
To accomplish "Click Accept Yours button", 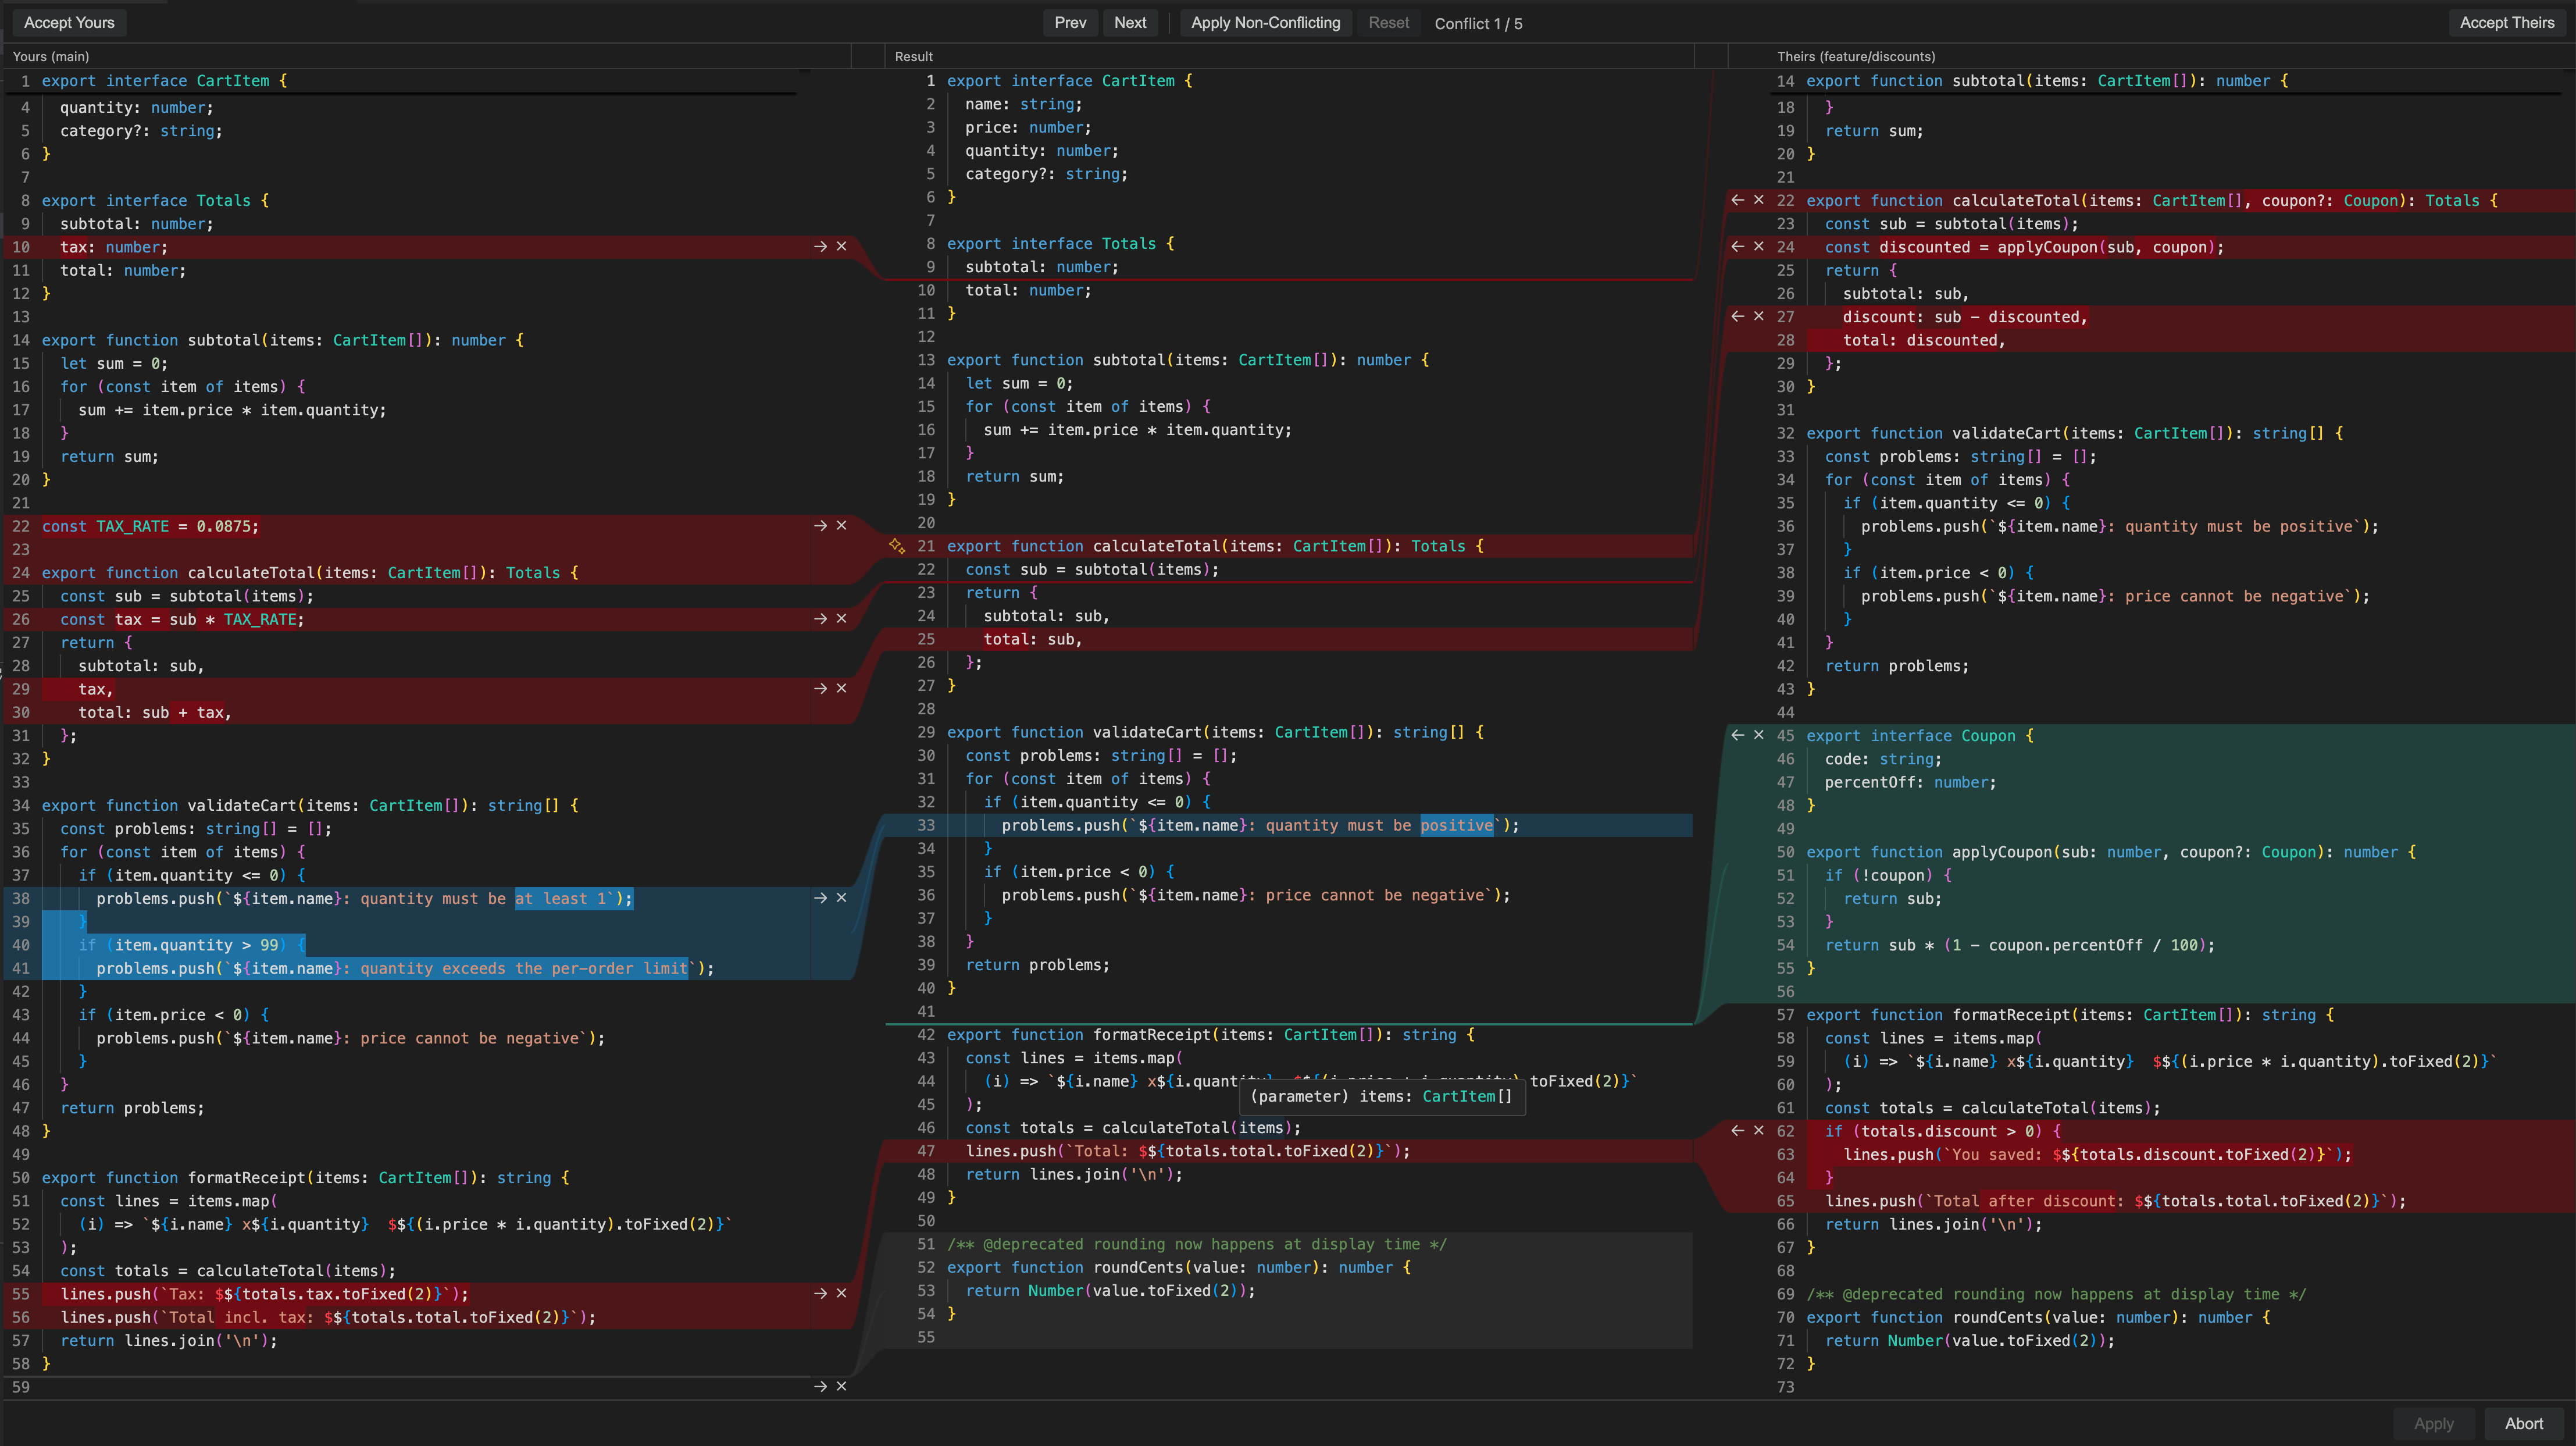I will point(69,23).
